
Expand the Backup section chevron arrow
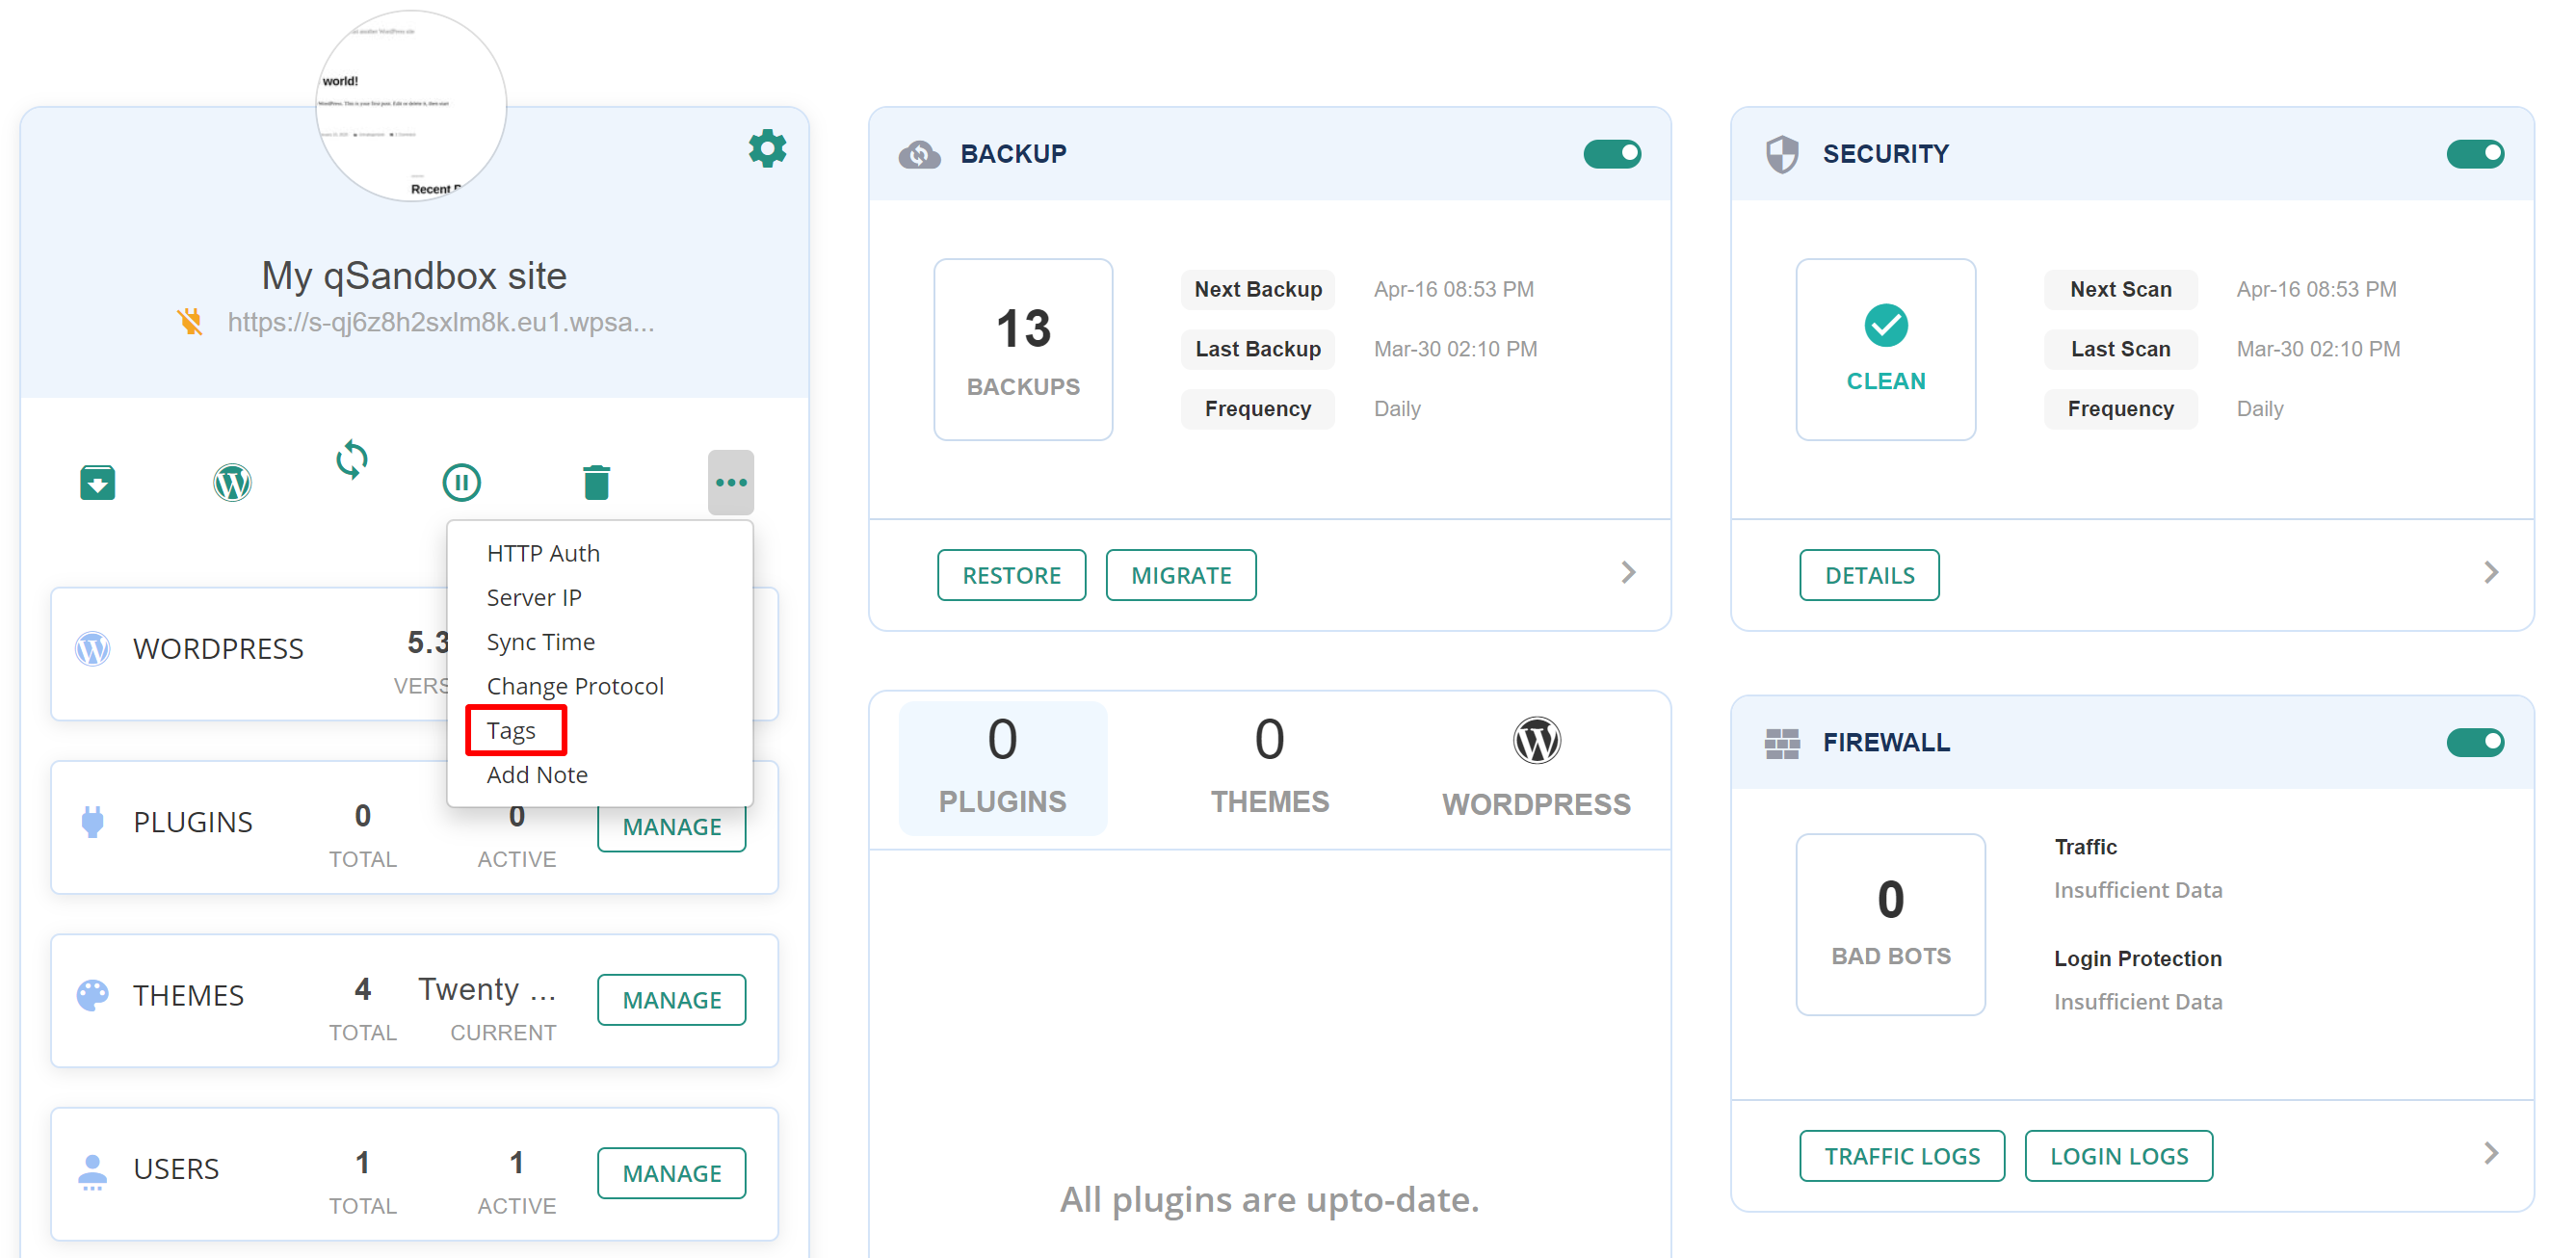[1628, 573]
